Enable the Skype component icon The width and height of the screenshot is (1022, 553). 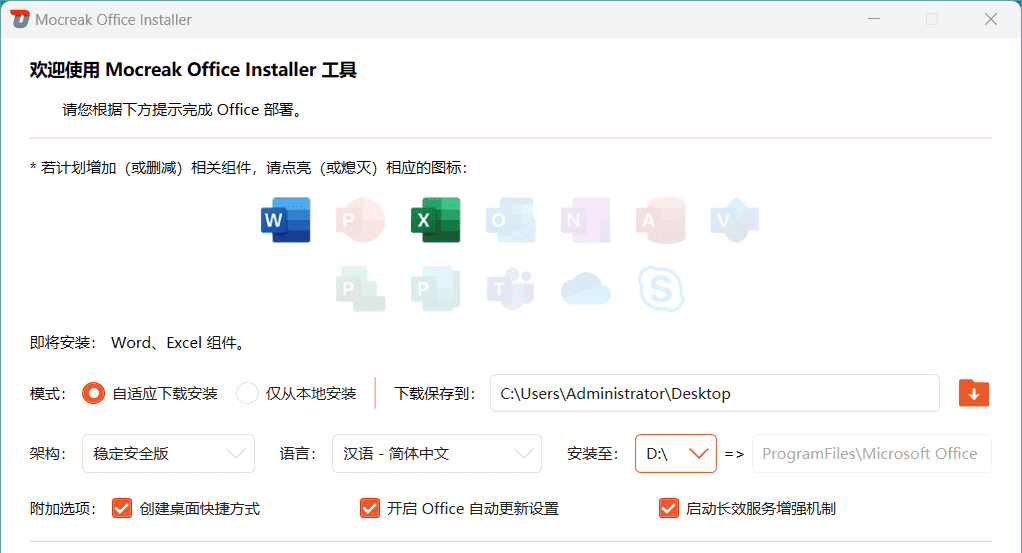pyautogui.click(x=661, y=289)
